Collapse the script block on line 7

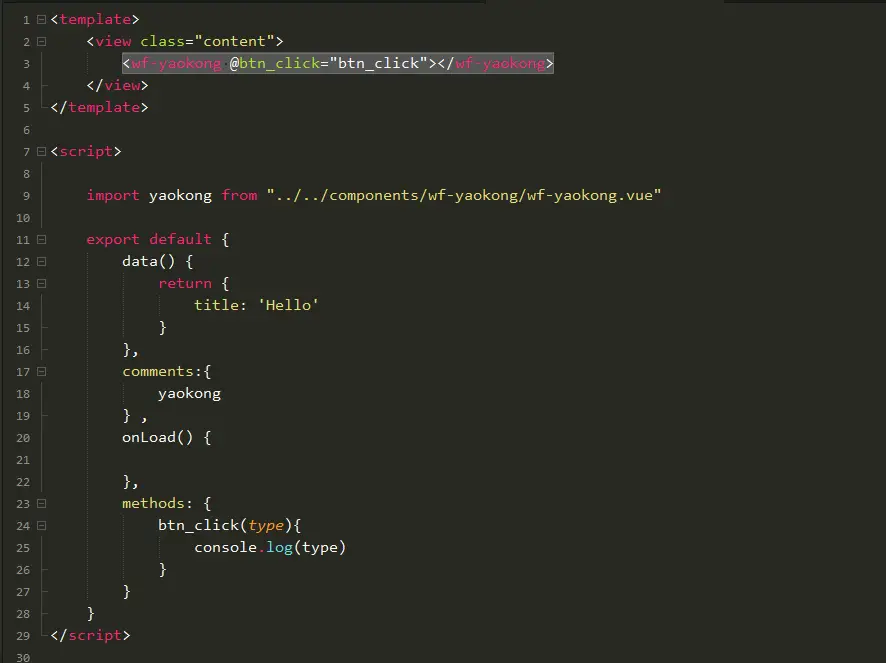tap(41, 151)
